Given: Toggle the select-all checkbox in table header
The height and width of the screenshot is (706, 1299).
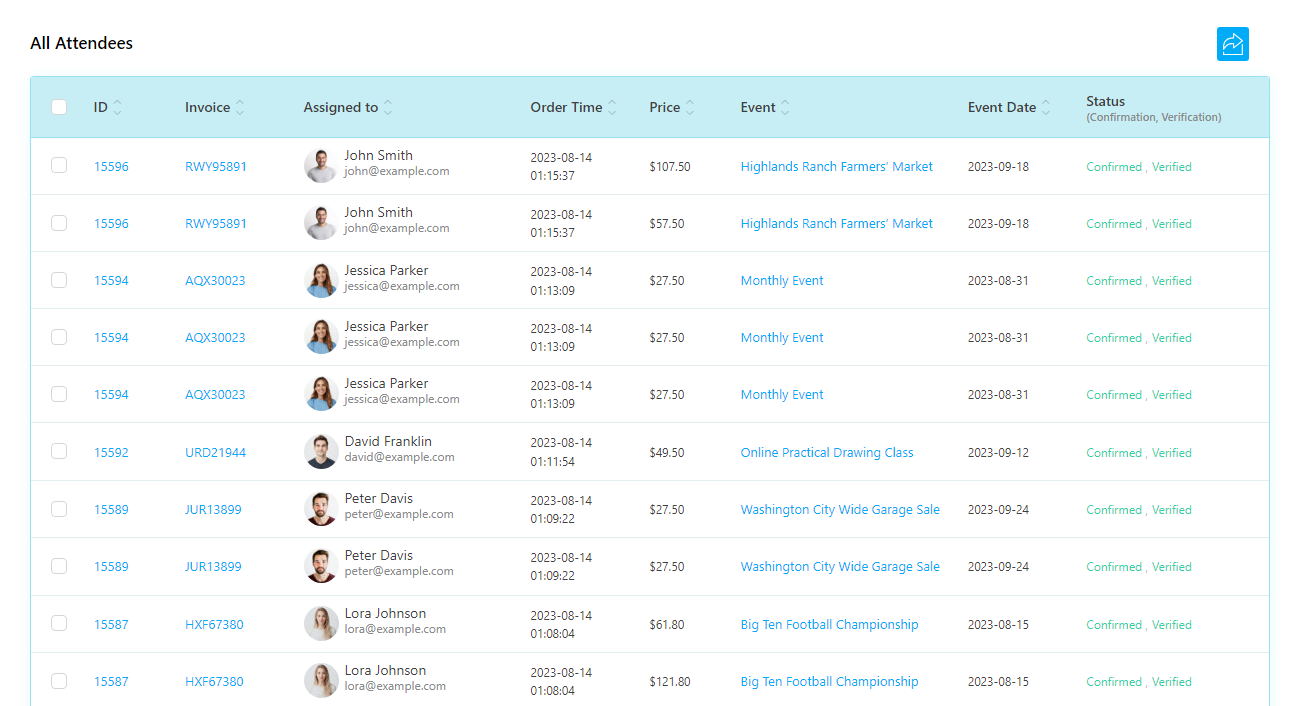Looking at the screenshot, I should pos(59,107).
